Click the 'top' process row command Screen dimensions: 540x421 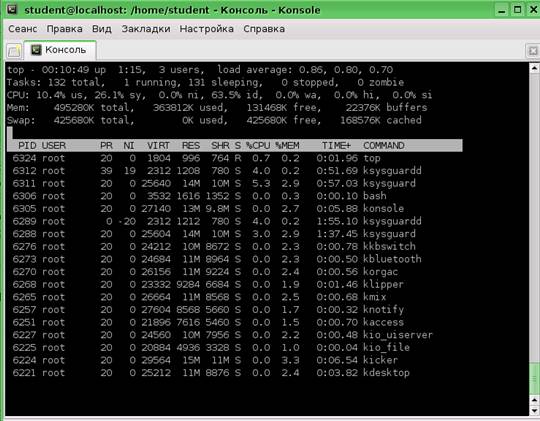point(372,158)
